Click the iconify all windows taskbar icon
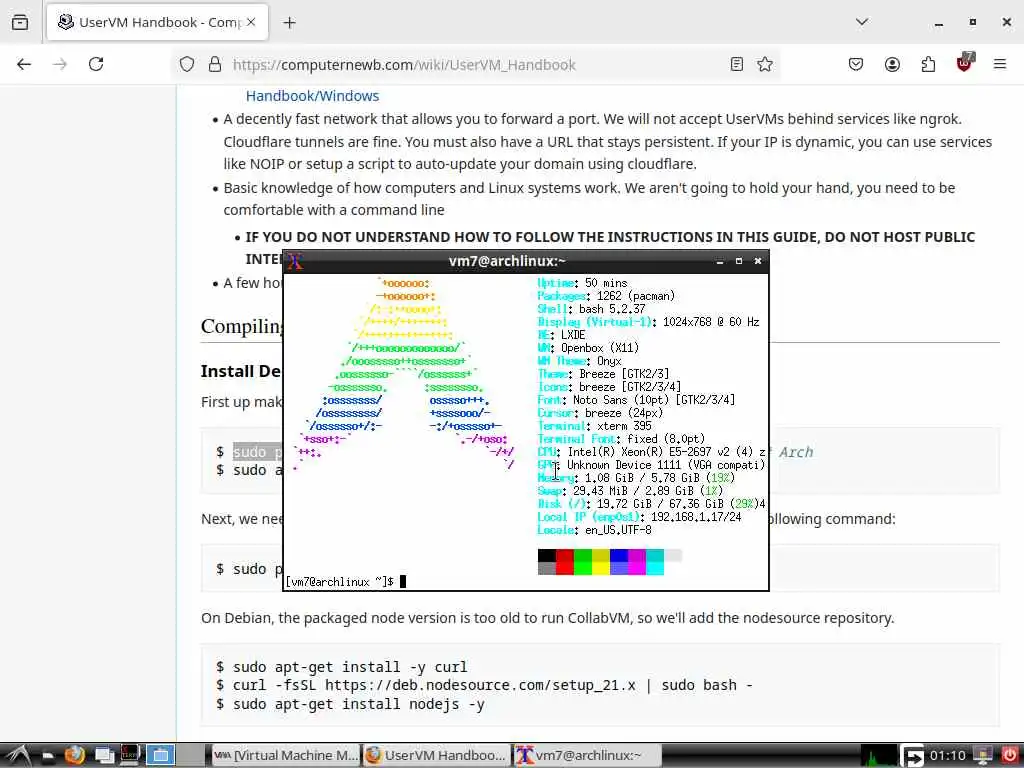Screen dimensions: 1024x768 click(x=103, y=756)
